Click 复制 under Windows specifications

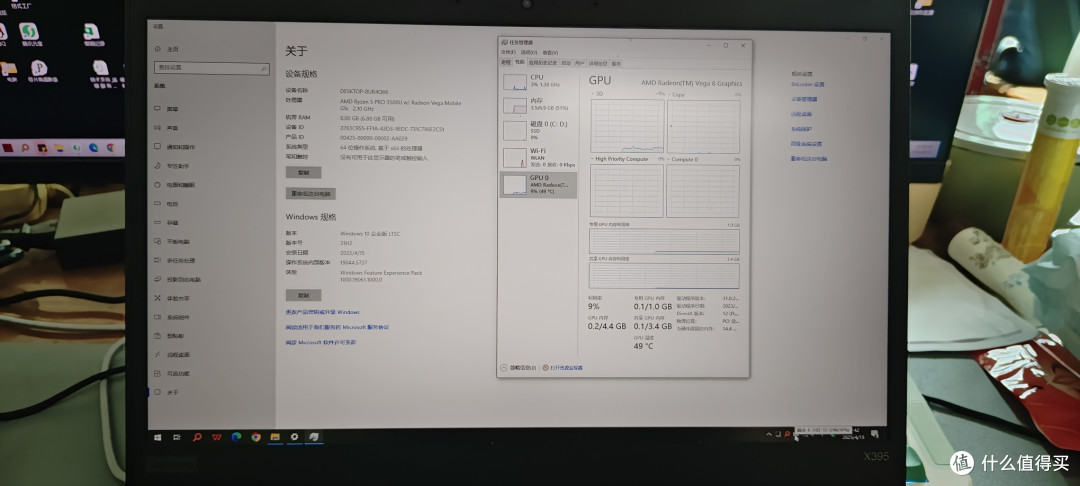pyautogui.click(x=304, y=295)
